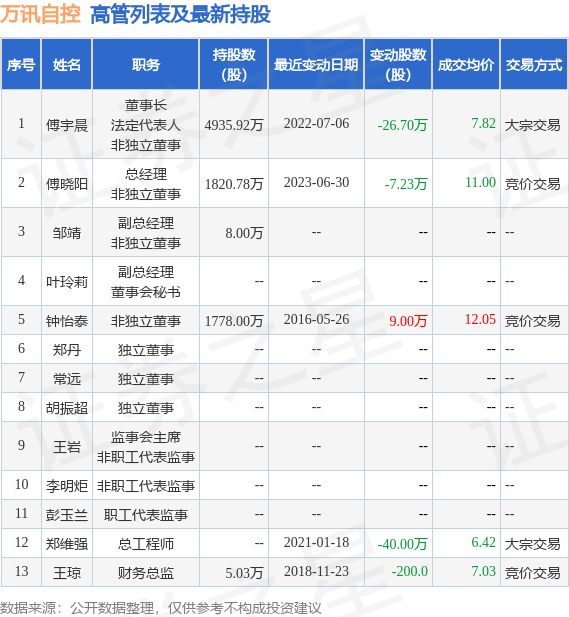The width and height of the screenshot is (569, 617).
Task: Click the name 钟怡泰
Action: click(x=67, y=321)
